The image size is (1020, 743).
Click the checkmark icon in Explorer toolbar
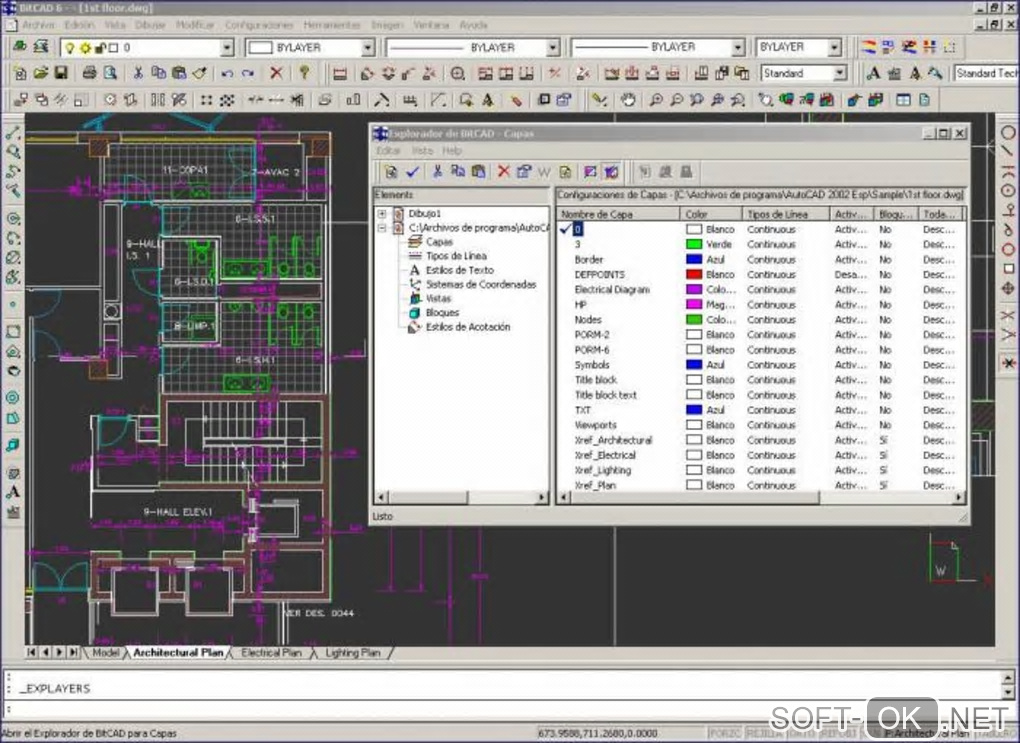click(412, 172)
